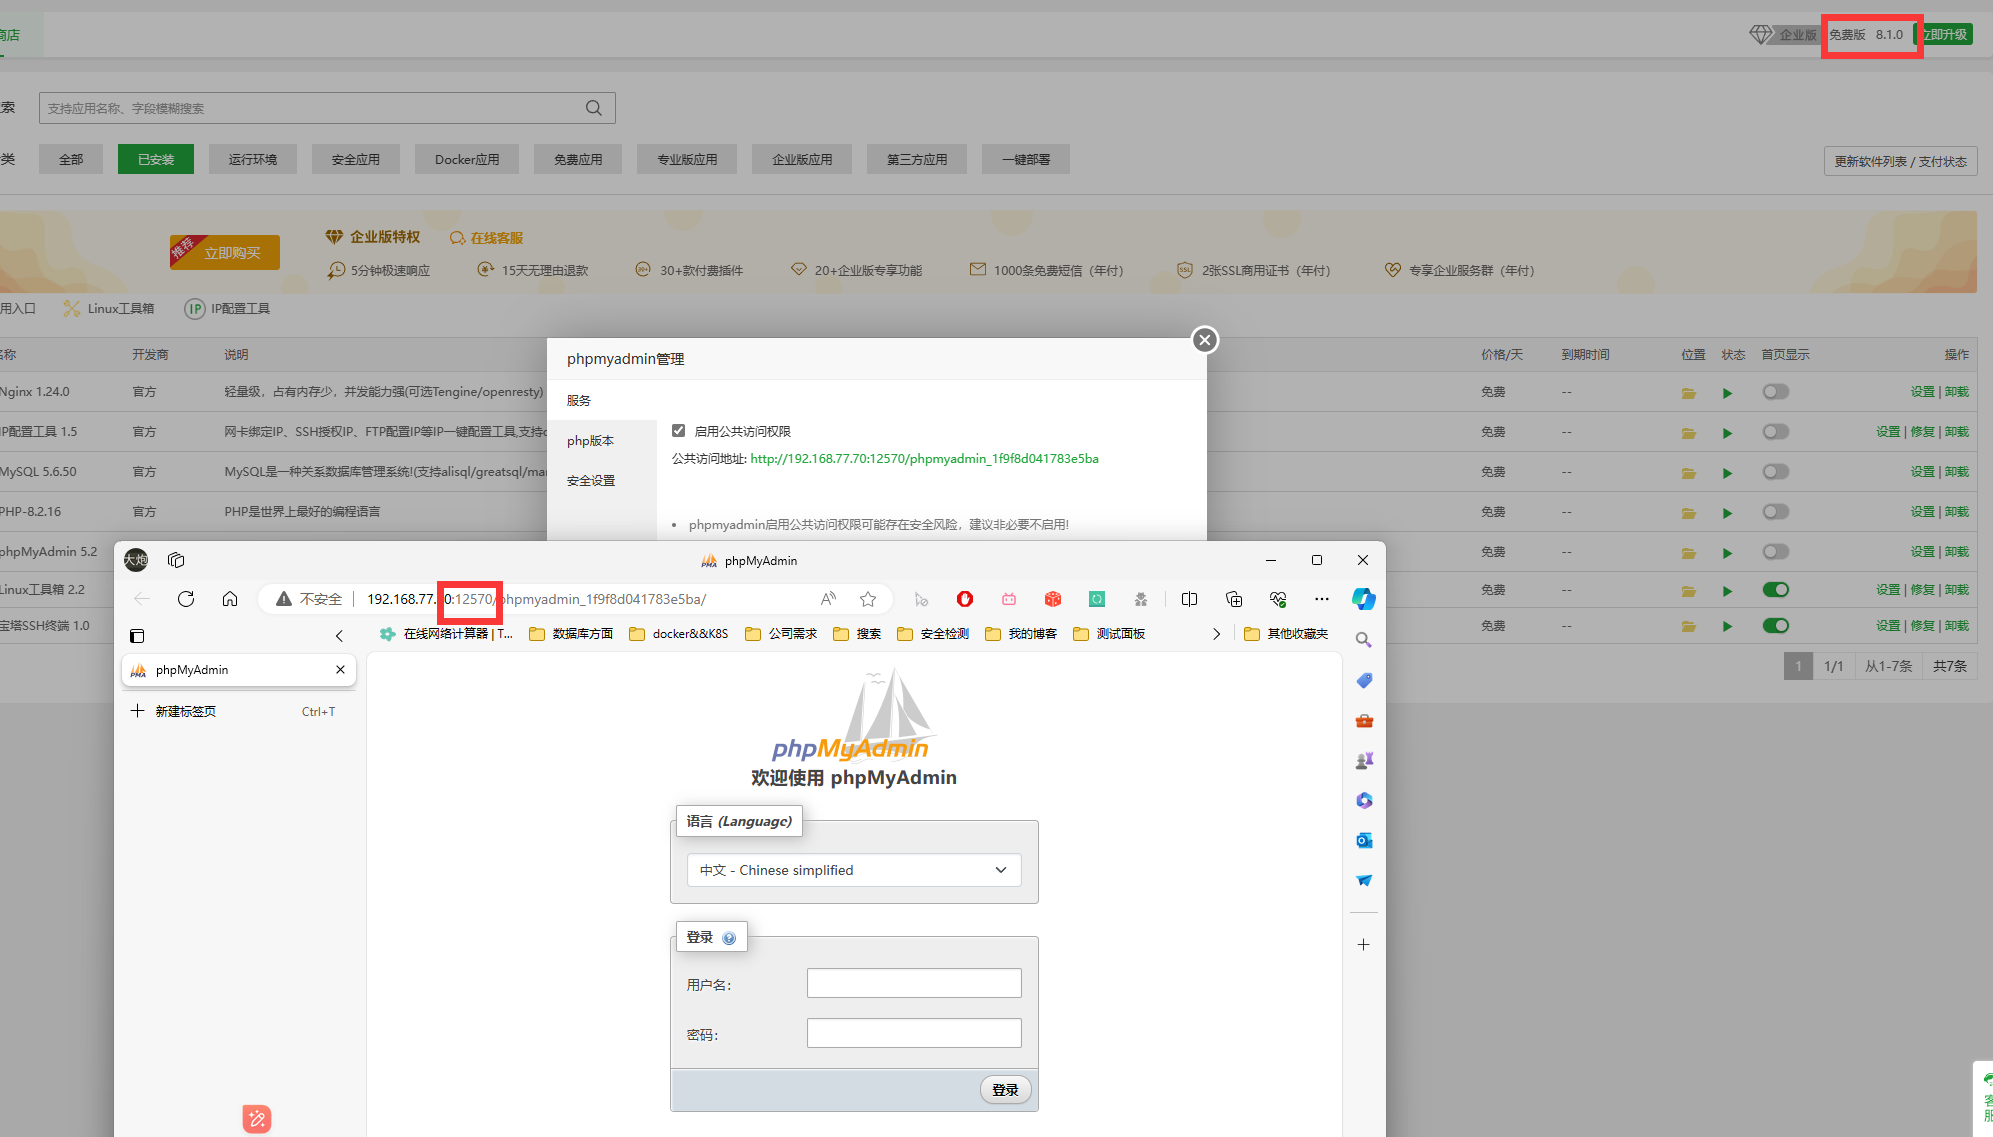Open the Copilot sidebar icon

(1364, 599)
